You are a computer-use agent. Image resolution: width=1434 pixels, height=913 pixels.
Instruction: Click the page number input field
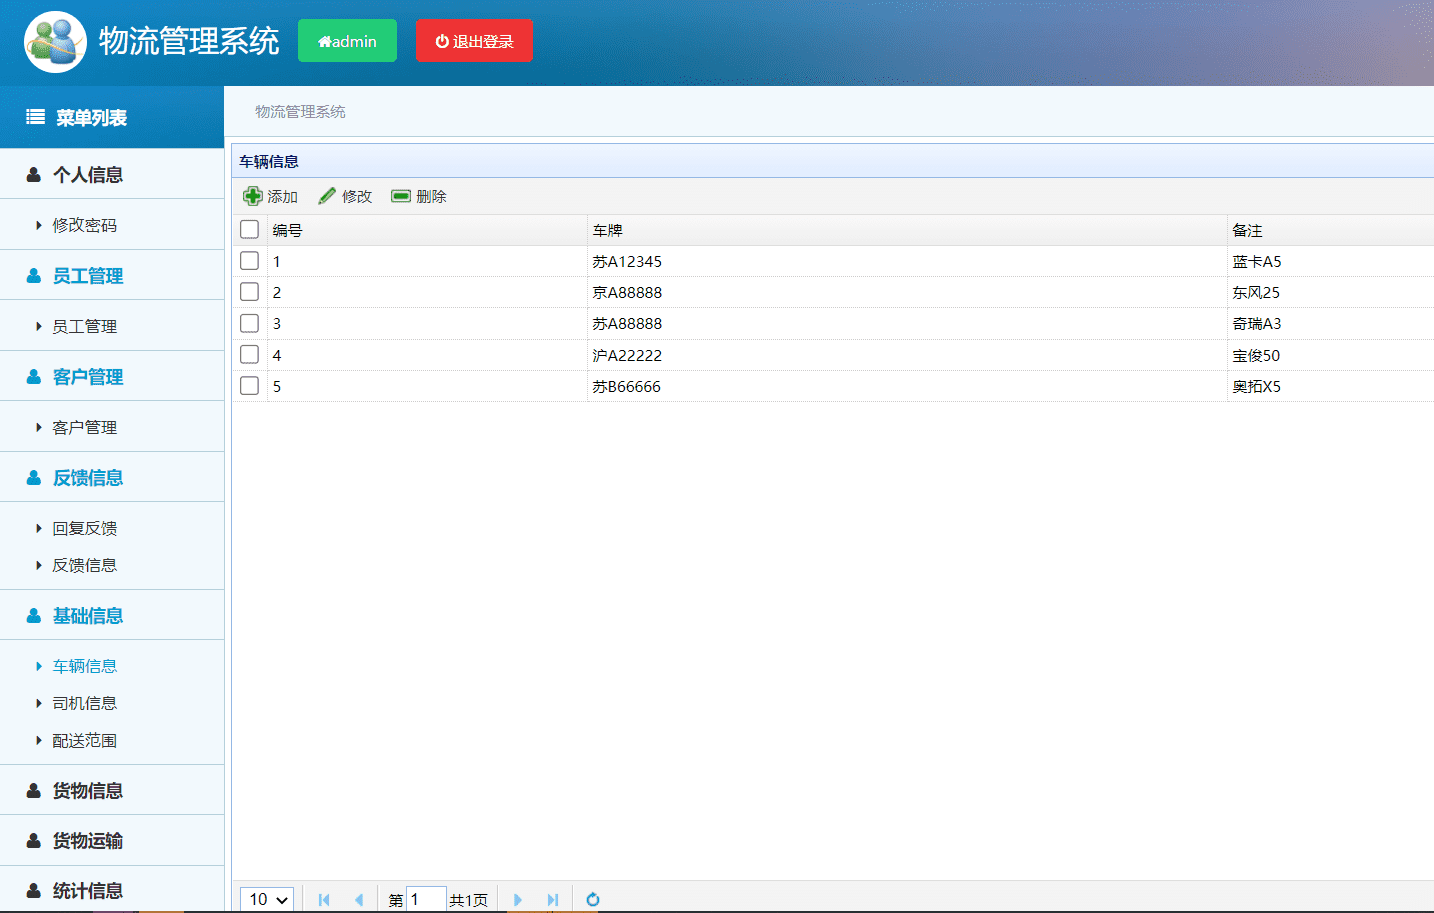pos(426,899)
